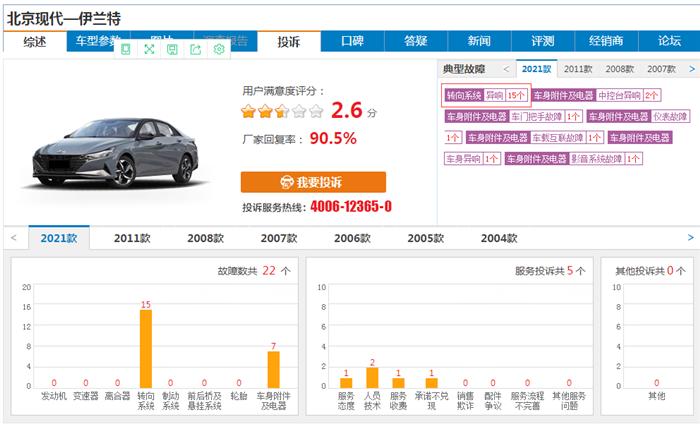This screenshot has height=426, width=700.
Task: Open the 答疑 tab
Action: (x=416, y=41)
